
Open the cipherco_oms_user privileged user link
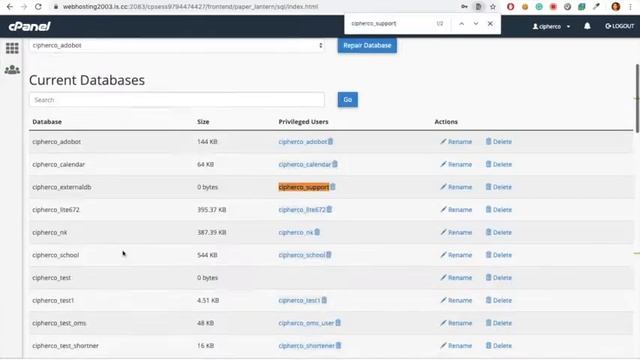click(306, 323)
